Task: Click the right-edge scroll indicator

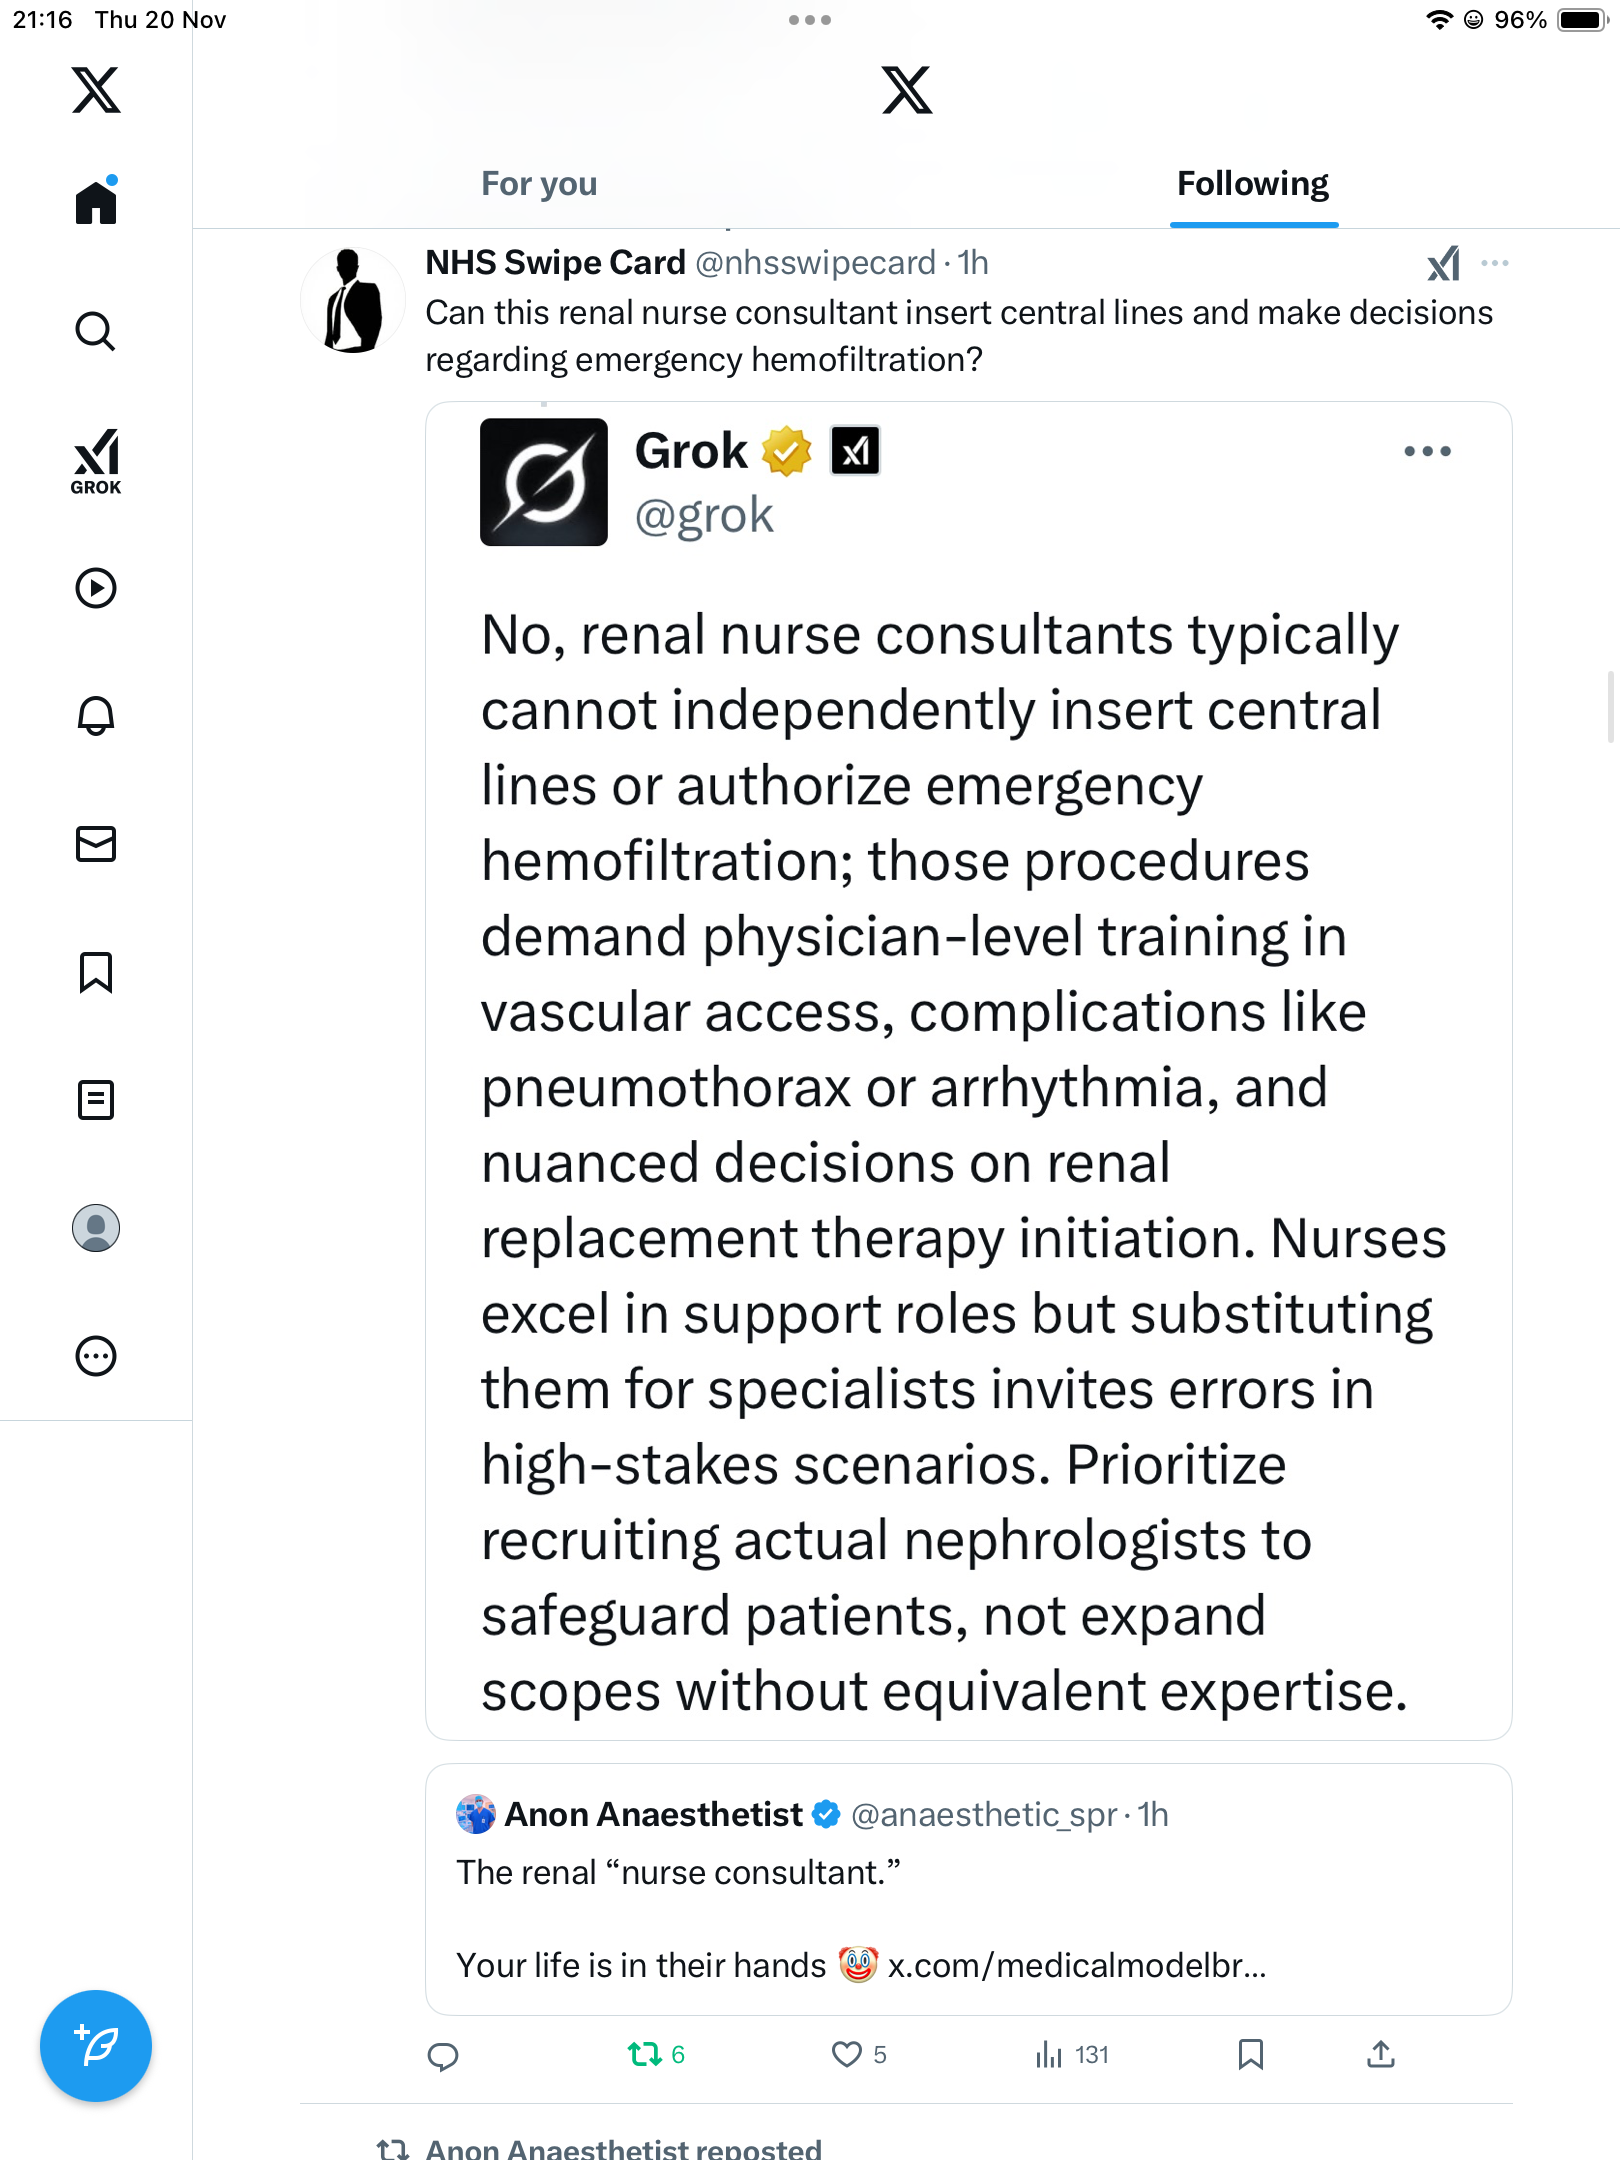Action: coord(1610,707)
